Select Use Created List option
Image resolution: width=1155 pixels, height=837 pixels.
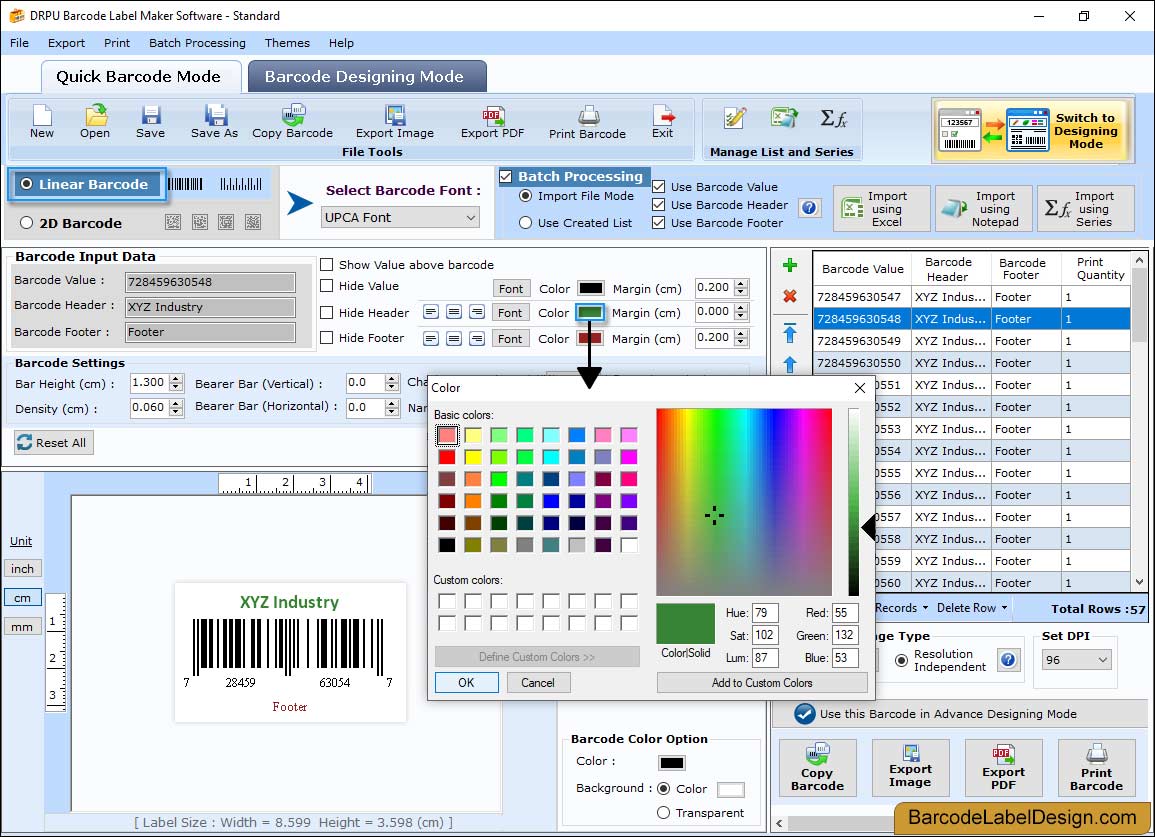pyautogui.click(x=525, y=223)
